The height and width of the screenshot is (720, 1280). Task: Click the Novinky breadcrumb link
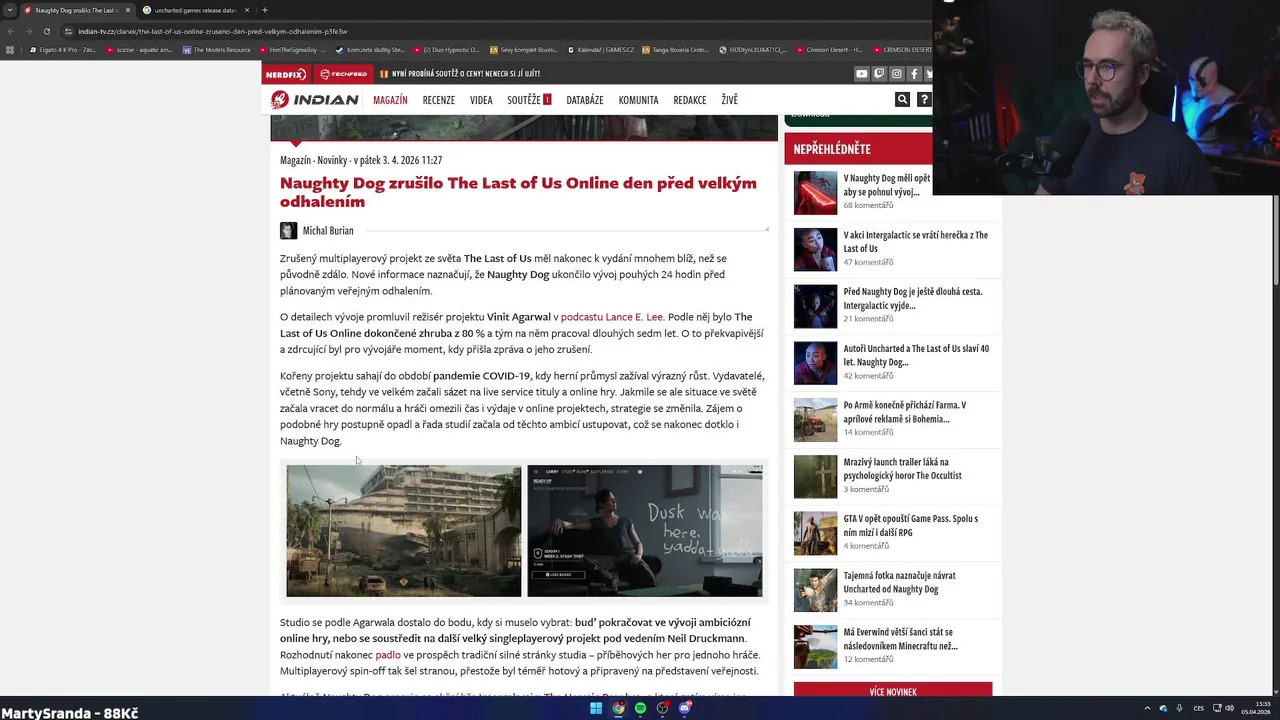pyautogui.click(x=332, y=160)
